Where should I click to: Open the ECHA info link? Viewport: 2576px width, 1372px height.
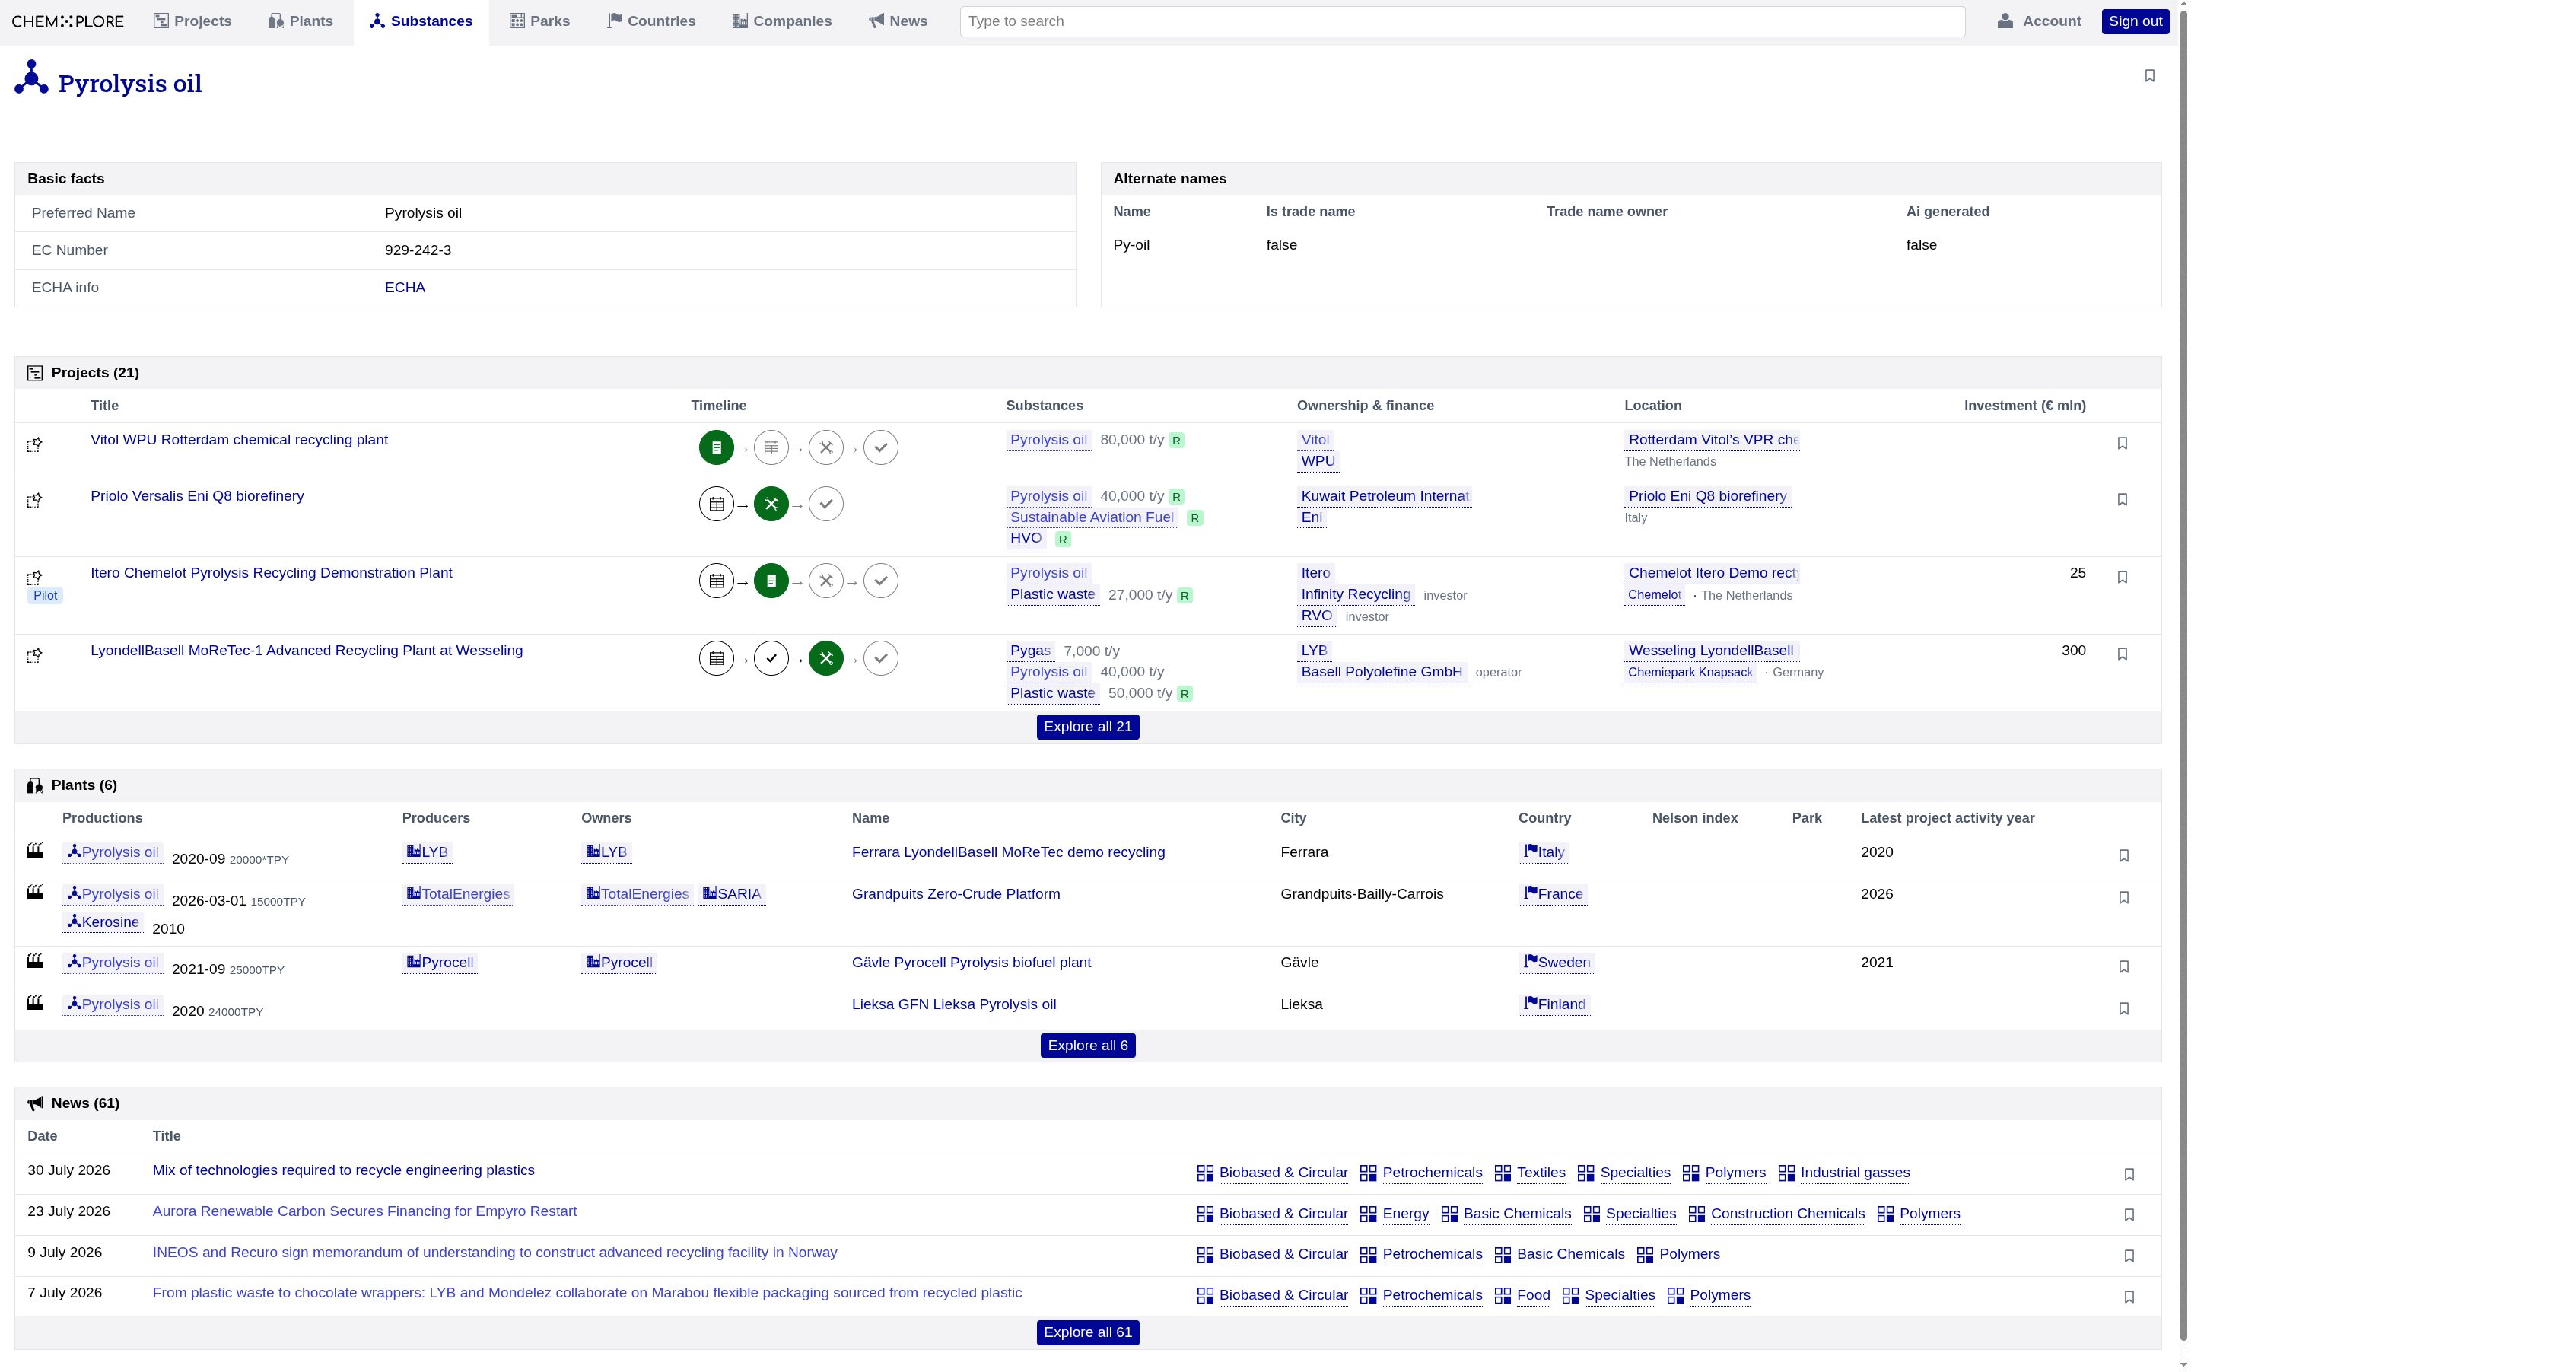click(405, 288)
